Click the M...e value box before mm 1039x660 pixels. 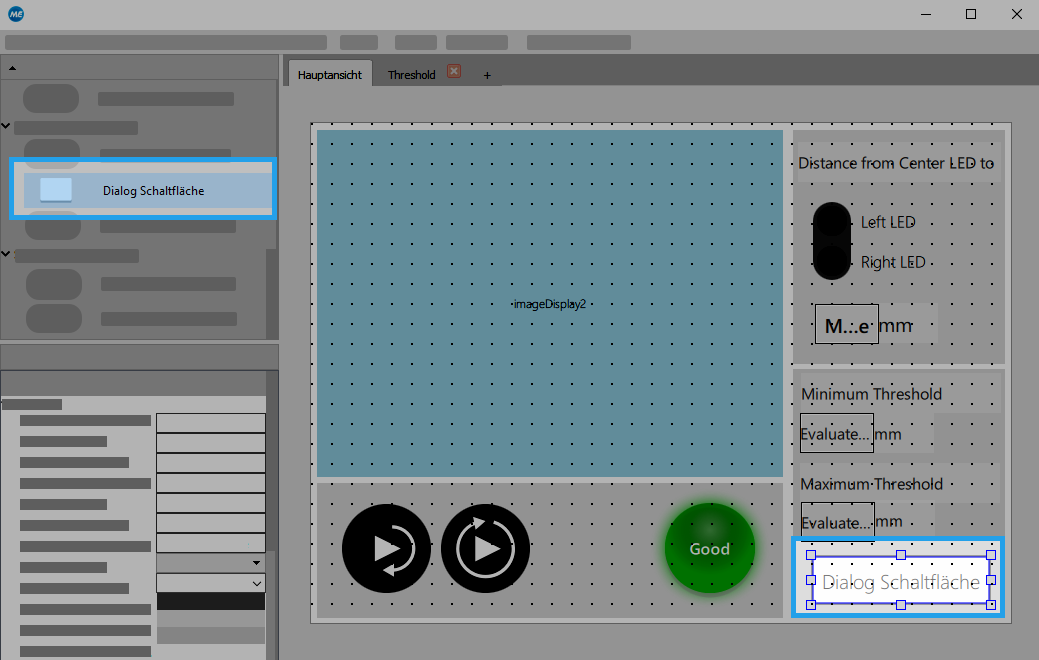pos(847,324)
